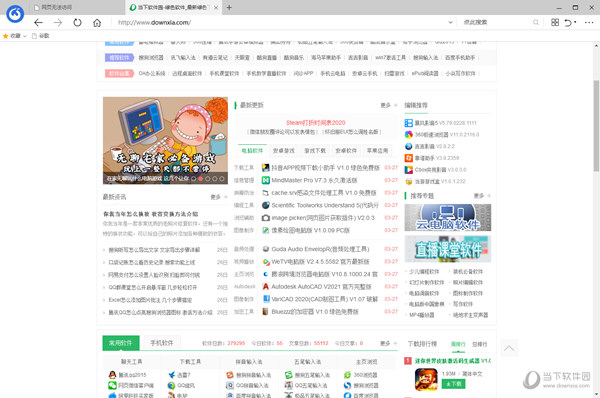This screenshot has height=398, width=600.
Task: Select the 苹果应用 tab
Action: (377, 151)
